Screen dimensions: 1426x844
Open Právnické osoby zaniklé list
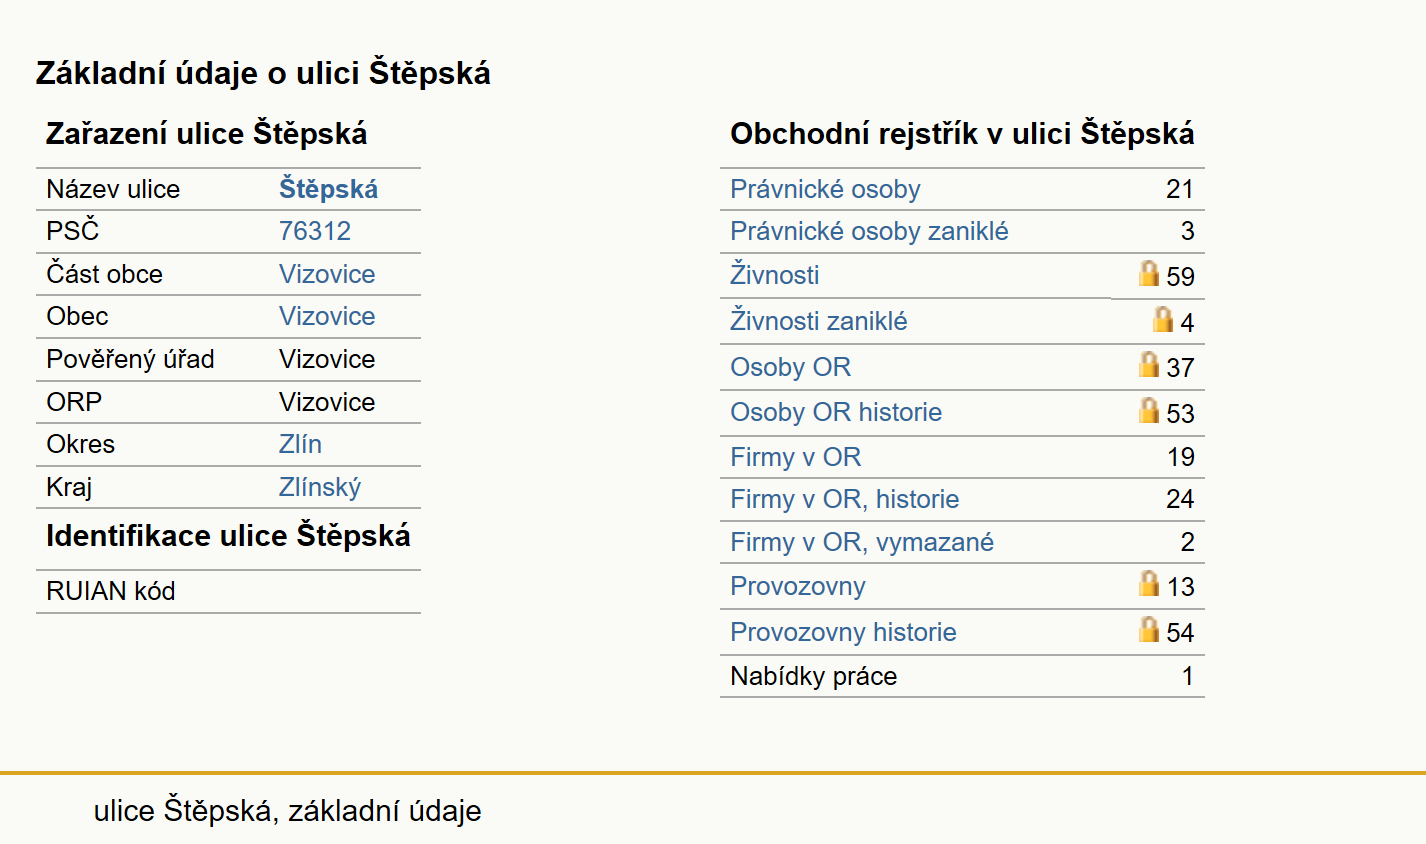tap(869, 231)
